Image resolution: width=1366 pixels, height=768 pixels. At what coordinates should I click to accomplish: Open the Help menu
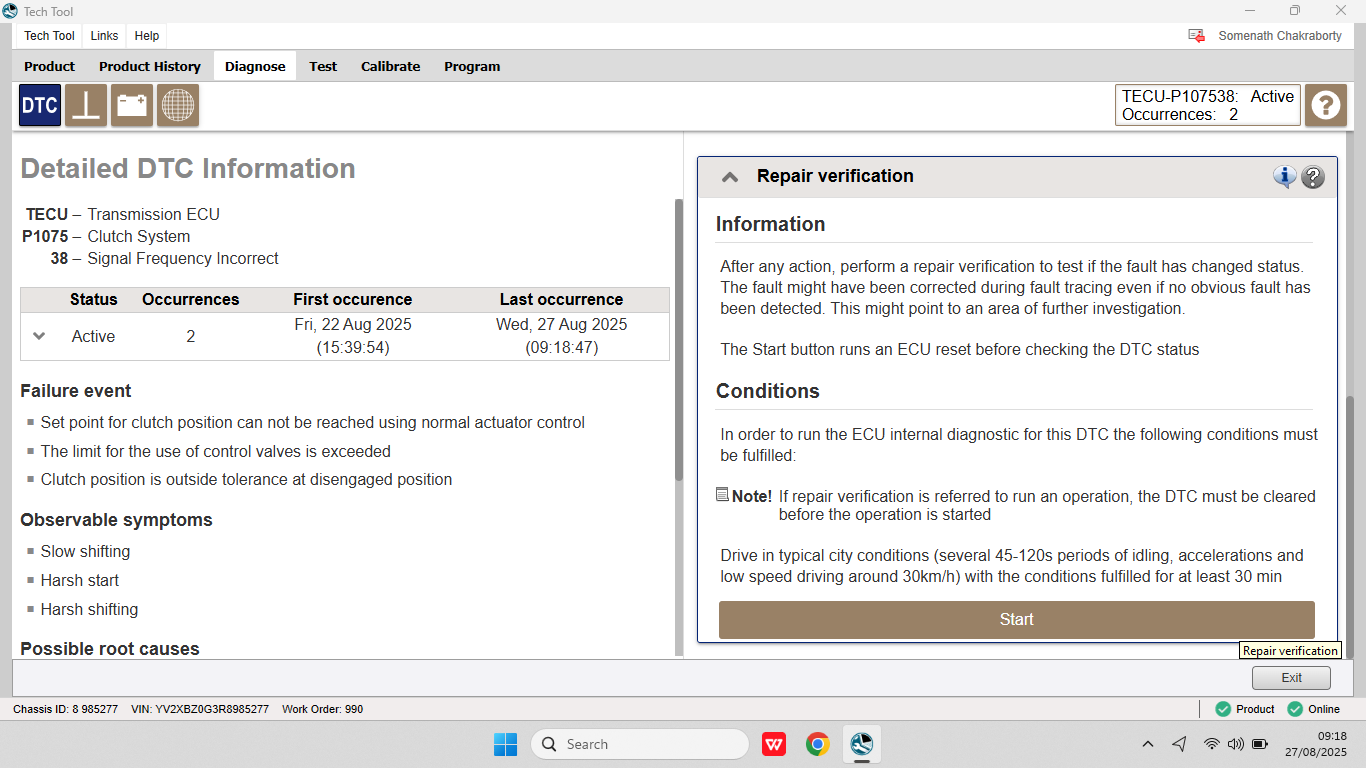click(x=147, y=36)
